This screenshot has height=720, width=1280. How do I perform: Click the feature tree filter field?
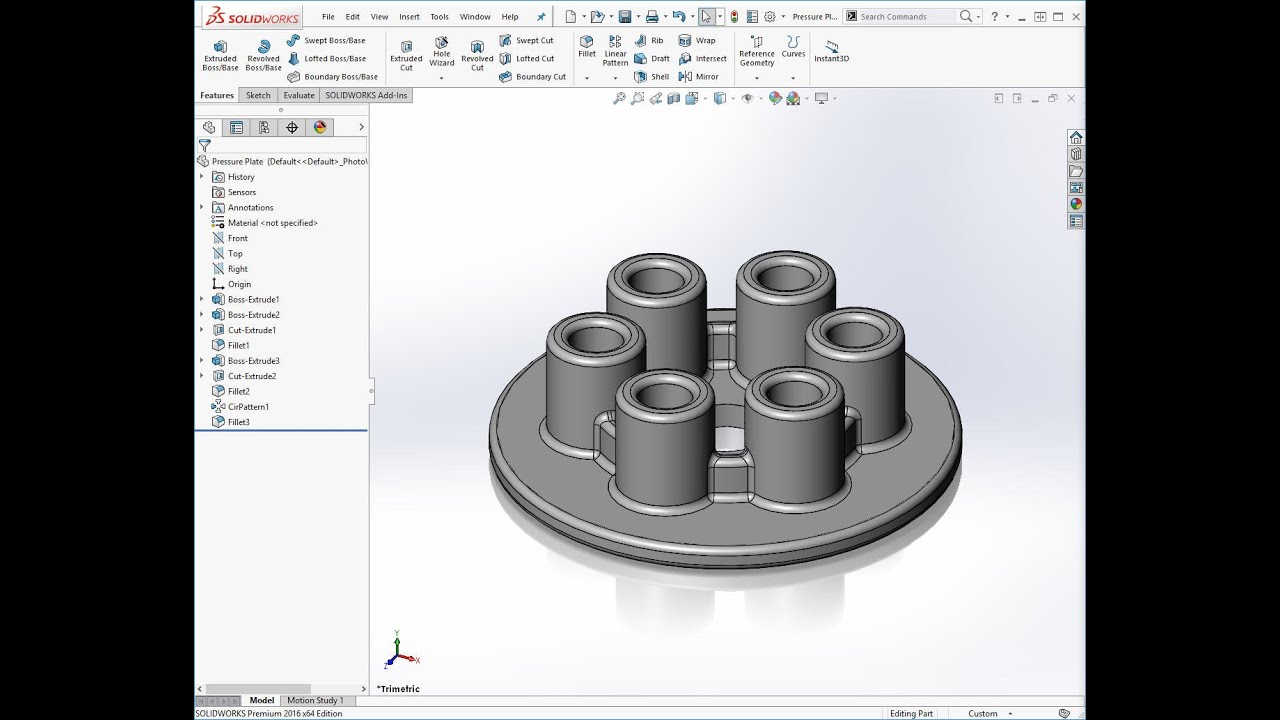pyautogui.click(x=288, y=145)
